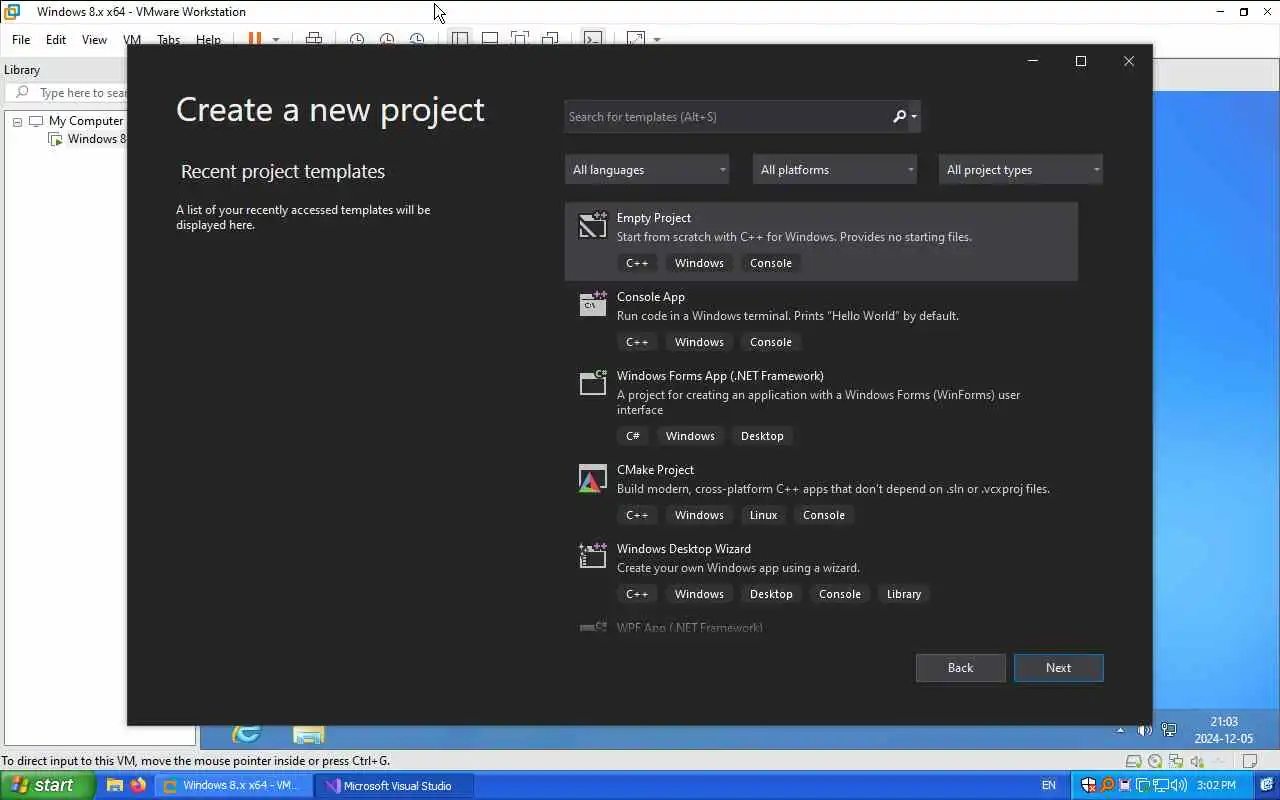1280x800 pixels.
Task: Click the Console tag under Windows Desktop Wizard
Action: 840,594
